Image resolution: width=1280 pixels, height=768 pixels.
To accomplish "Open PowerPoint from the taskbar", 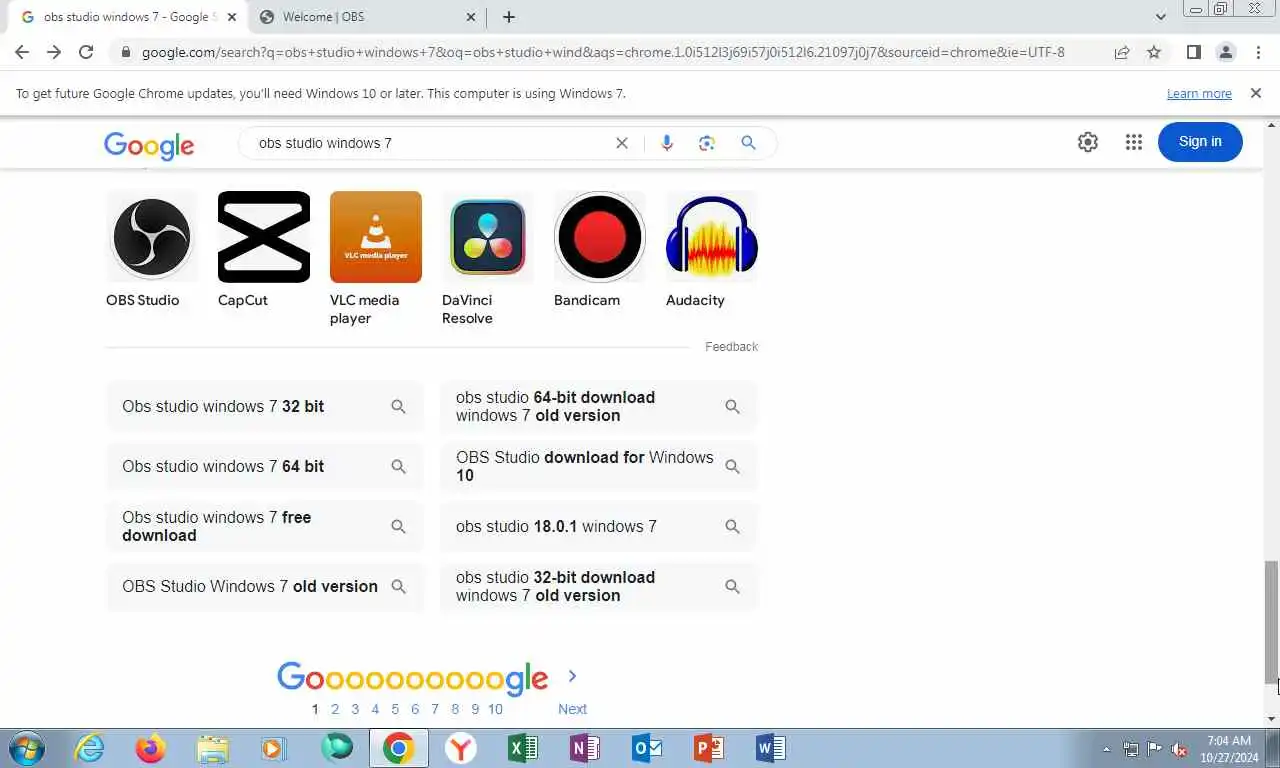I will pyautogui.click(x=709, y=748).
